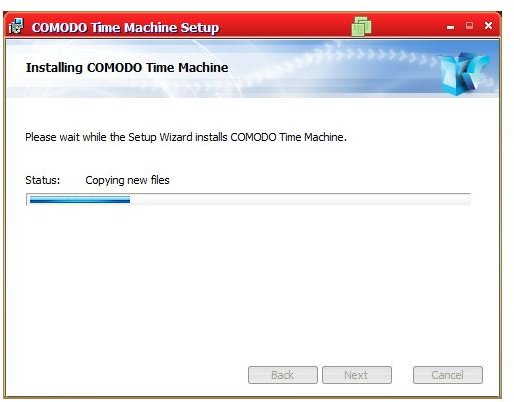Click the green stacked squares icon
This screenshot has height=402, width=514.
click(x=361, y=26)
